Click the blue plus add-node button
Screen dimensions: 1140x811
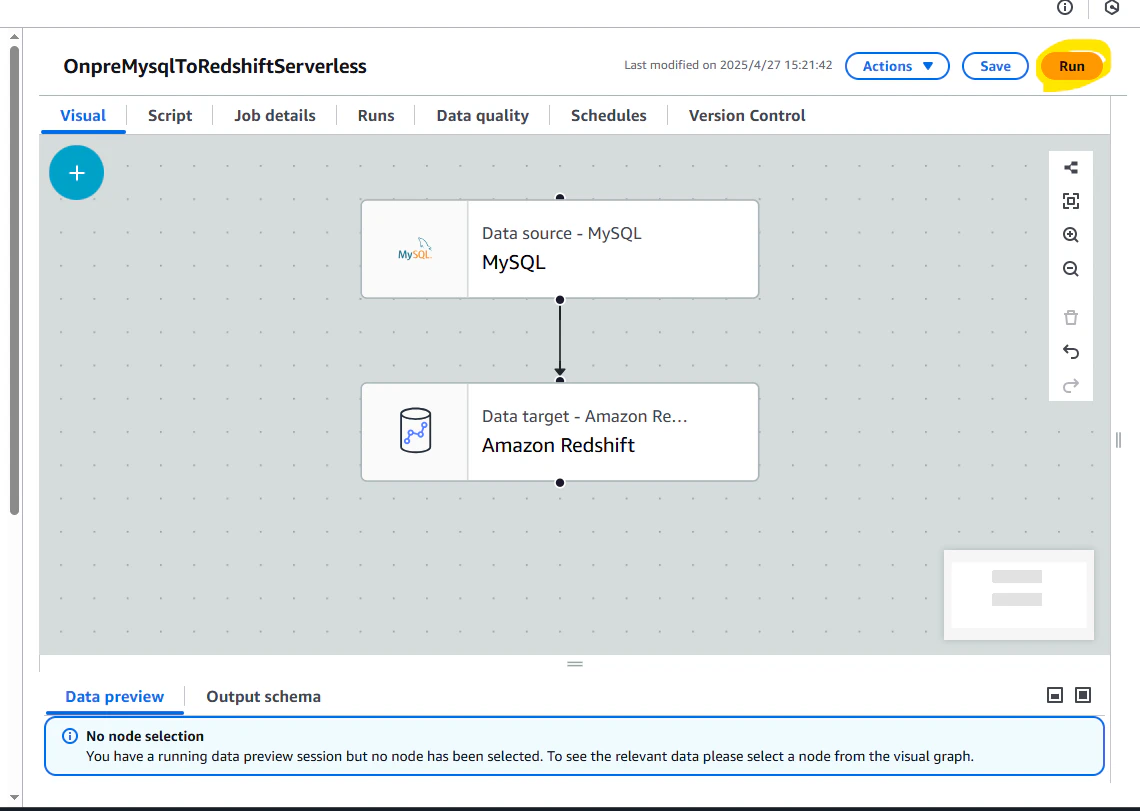(x=76, y=172)
